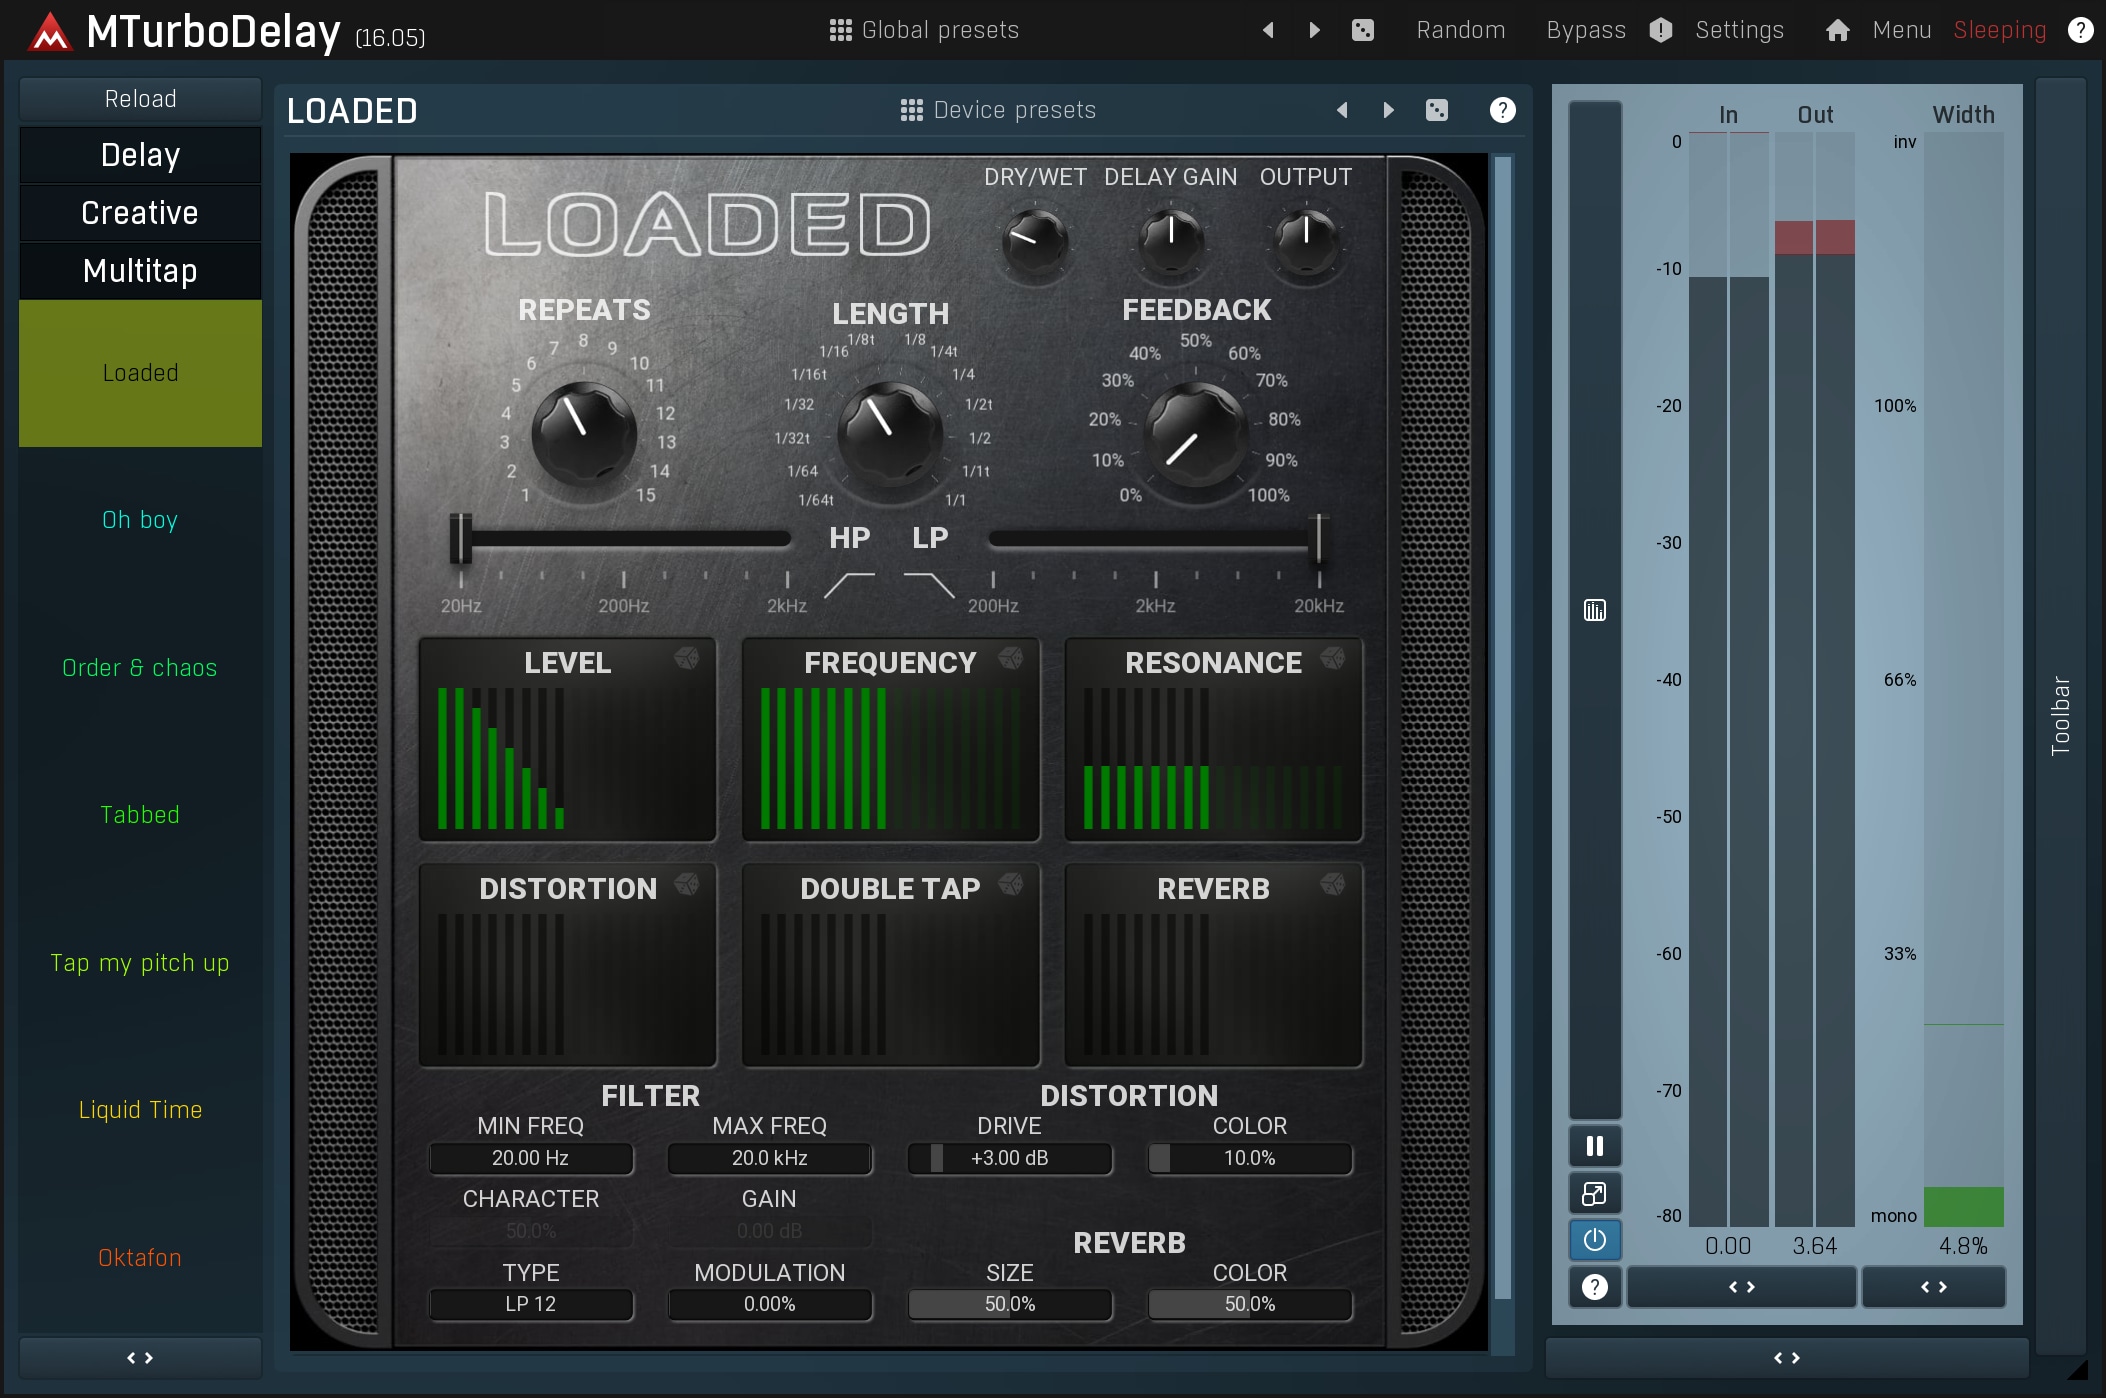Select the Tap my pitch up device

140,963
